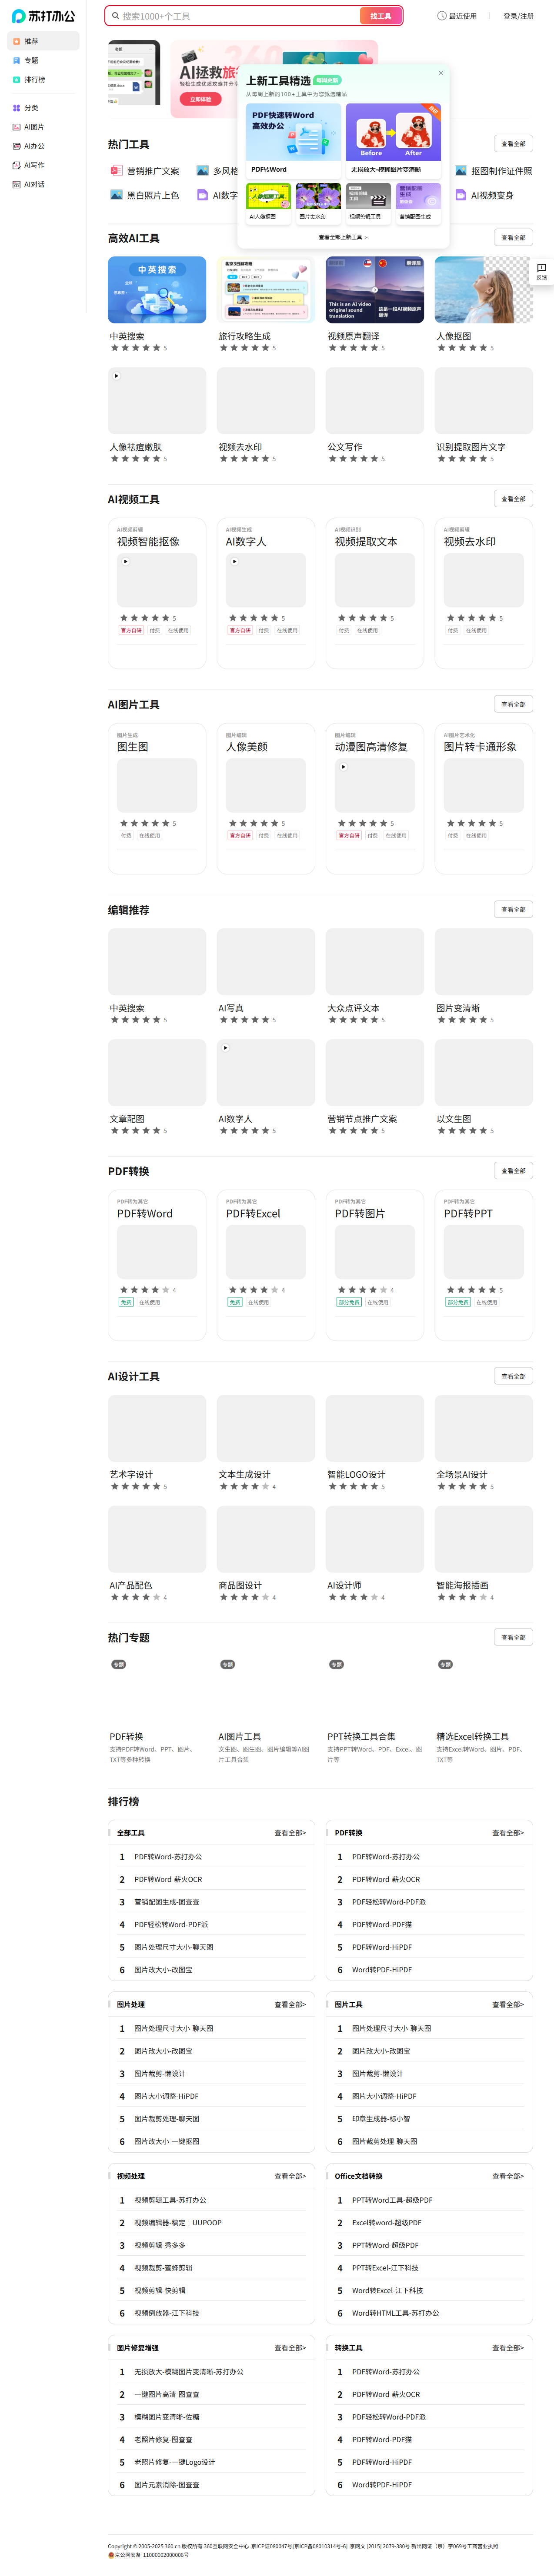The image size is (554, 2576).
Task: Open 排行榜 in the sidebar
Action: 34,80
